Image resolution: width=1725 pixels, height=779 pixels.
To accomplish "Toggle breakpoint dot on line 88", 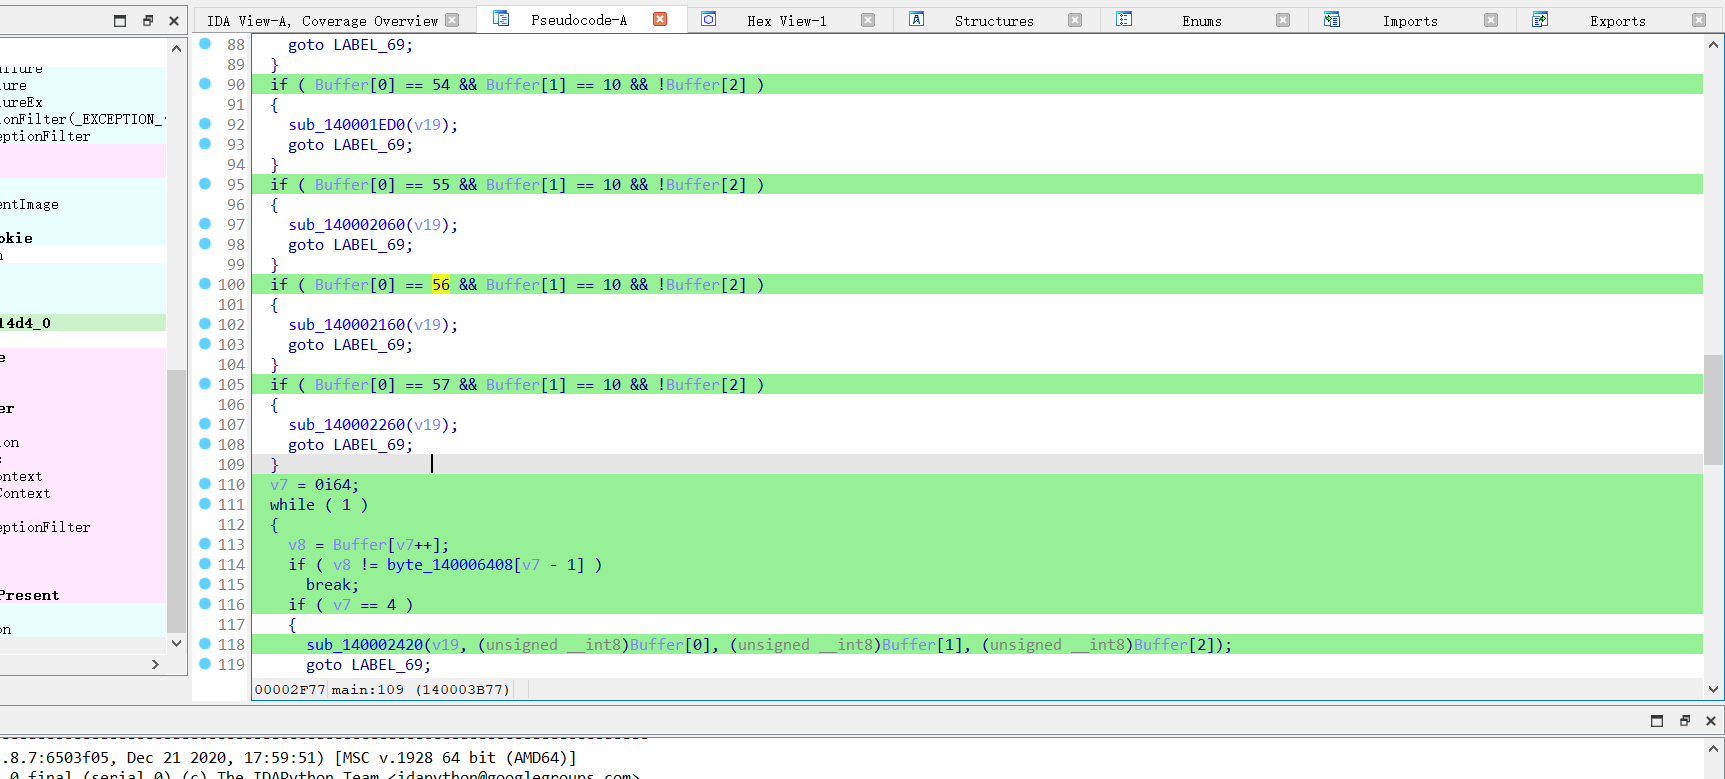I will pos(205,44).
